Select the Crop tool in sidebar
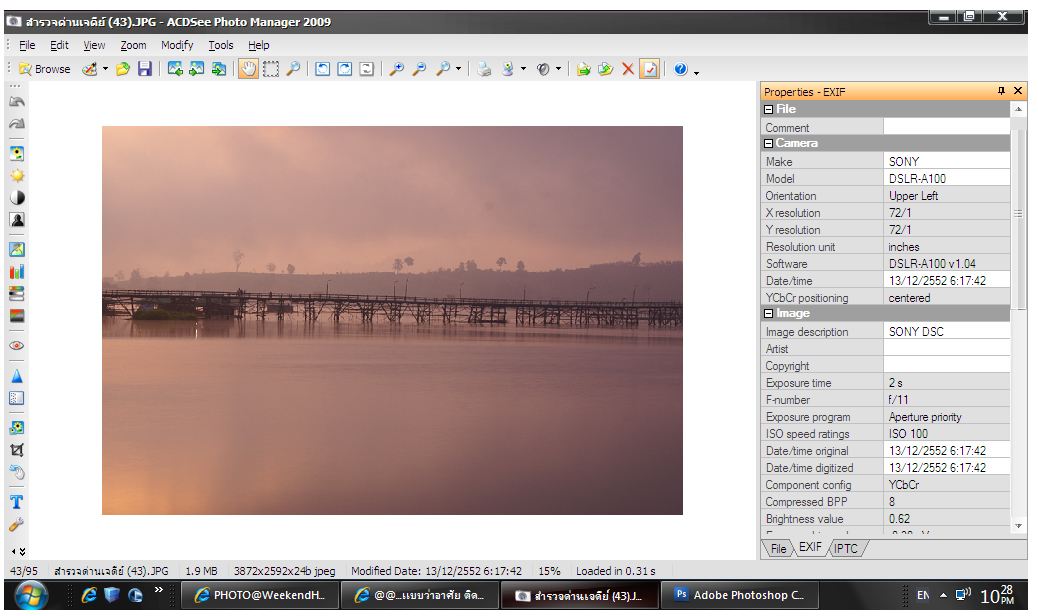 (x=17, y=450)
